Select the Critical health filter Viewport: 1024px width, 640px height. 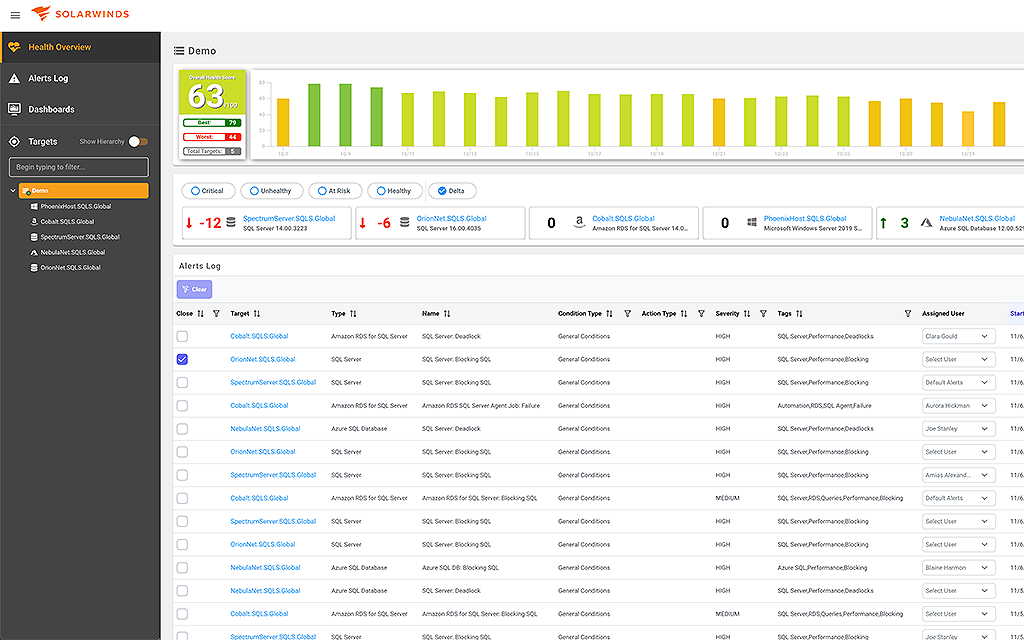point(208,190)
